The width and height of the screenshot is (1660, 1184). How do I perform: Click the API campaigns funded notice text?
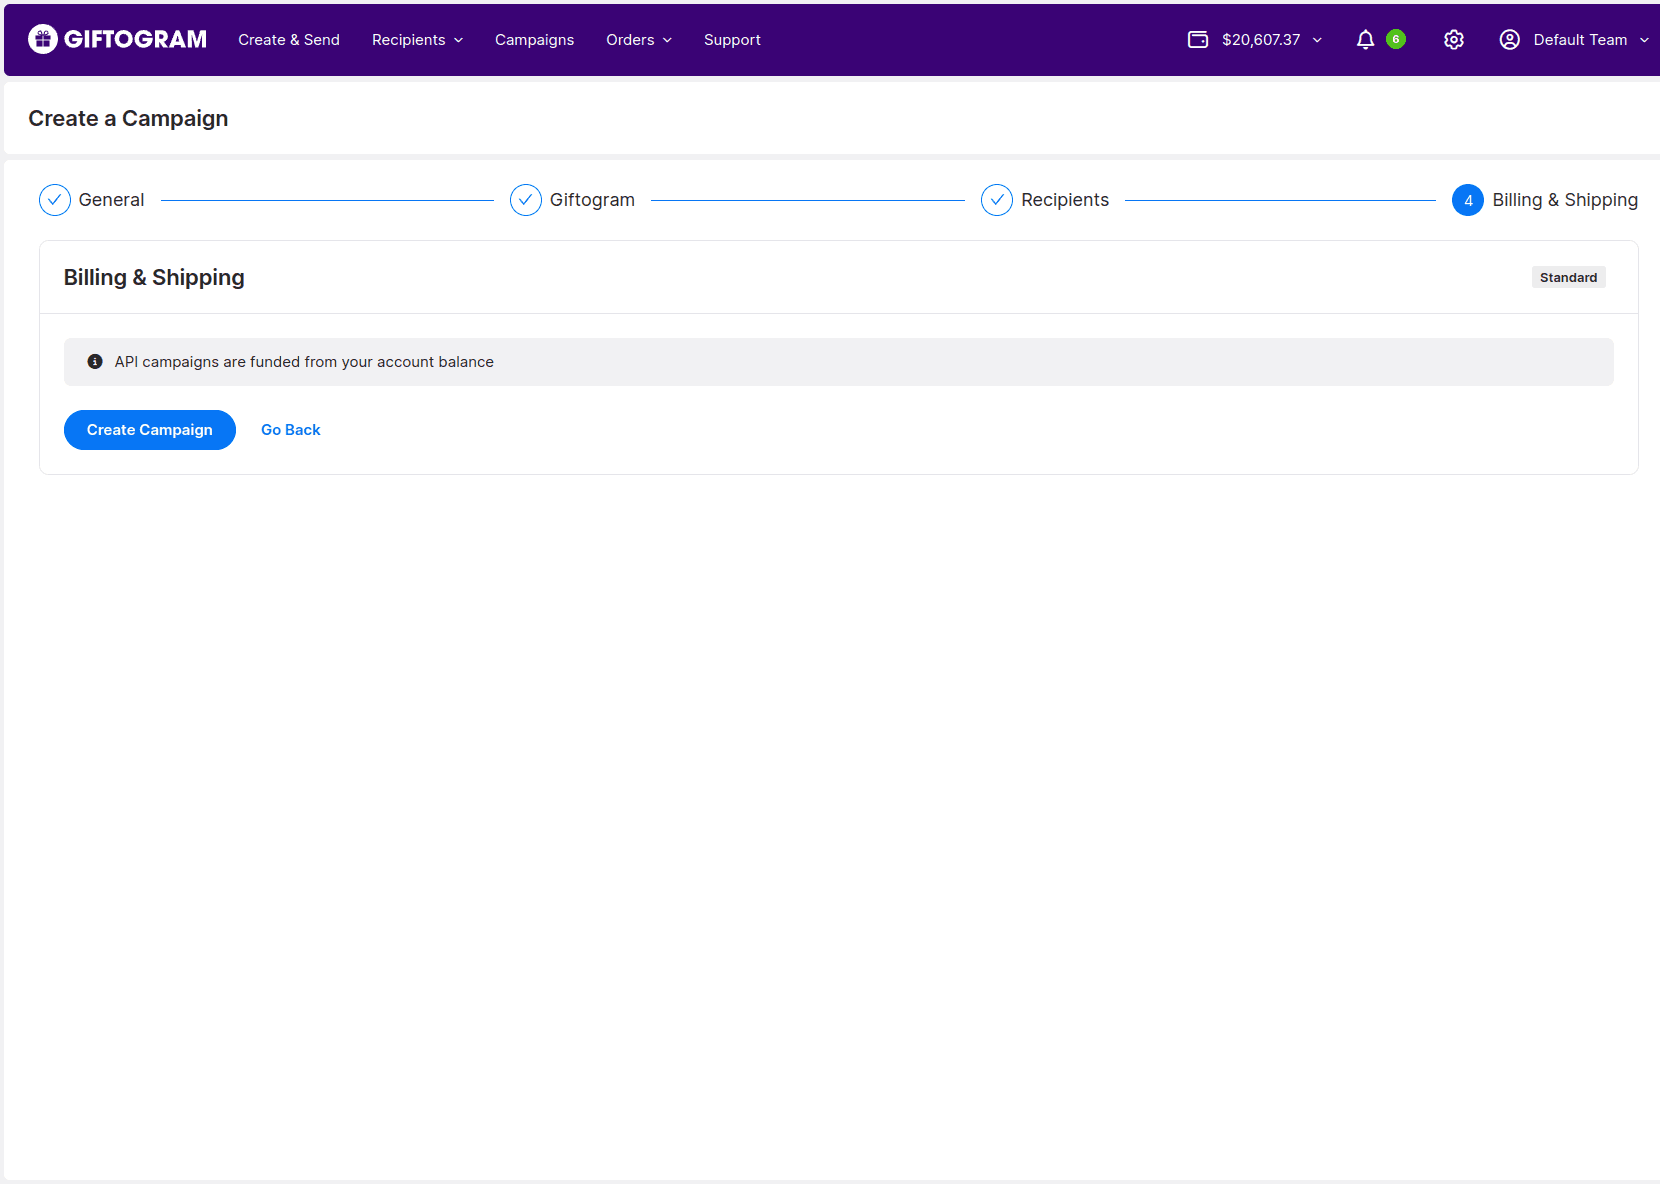pyautogui.click(x=304, y=362)
